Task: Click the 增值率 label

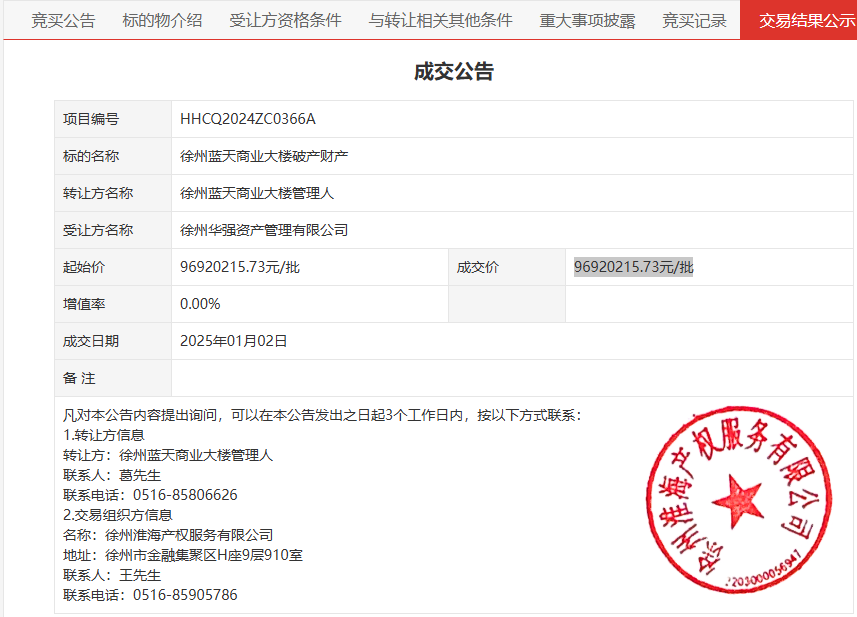Action: click(x=84, y=304)
